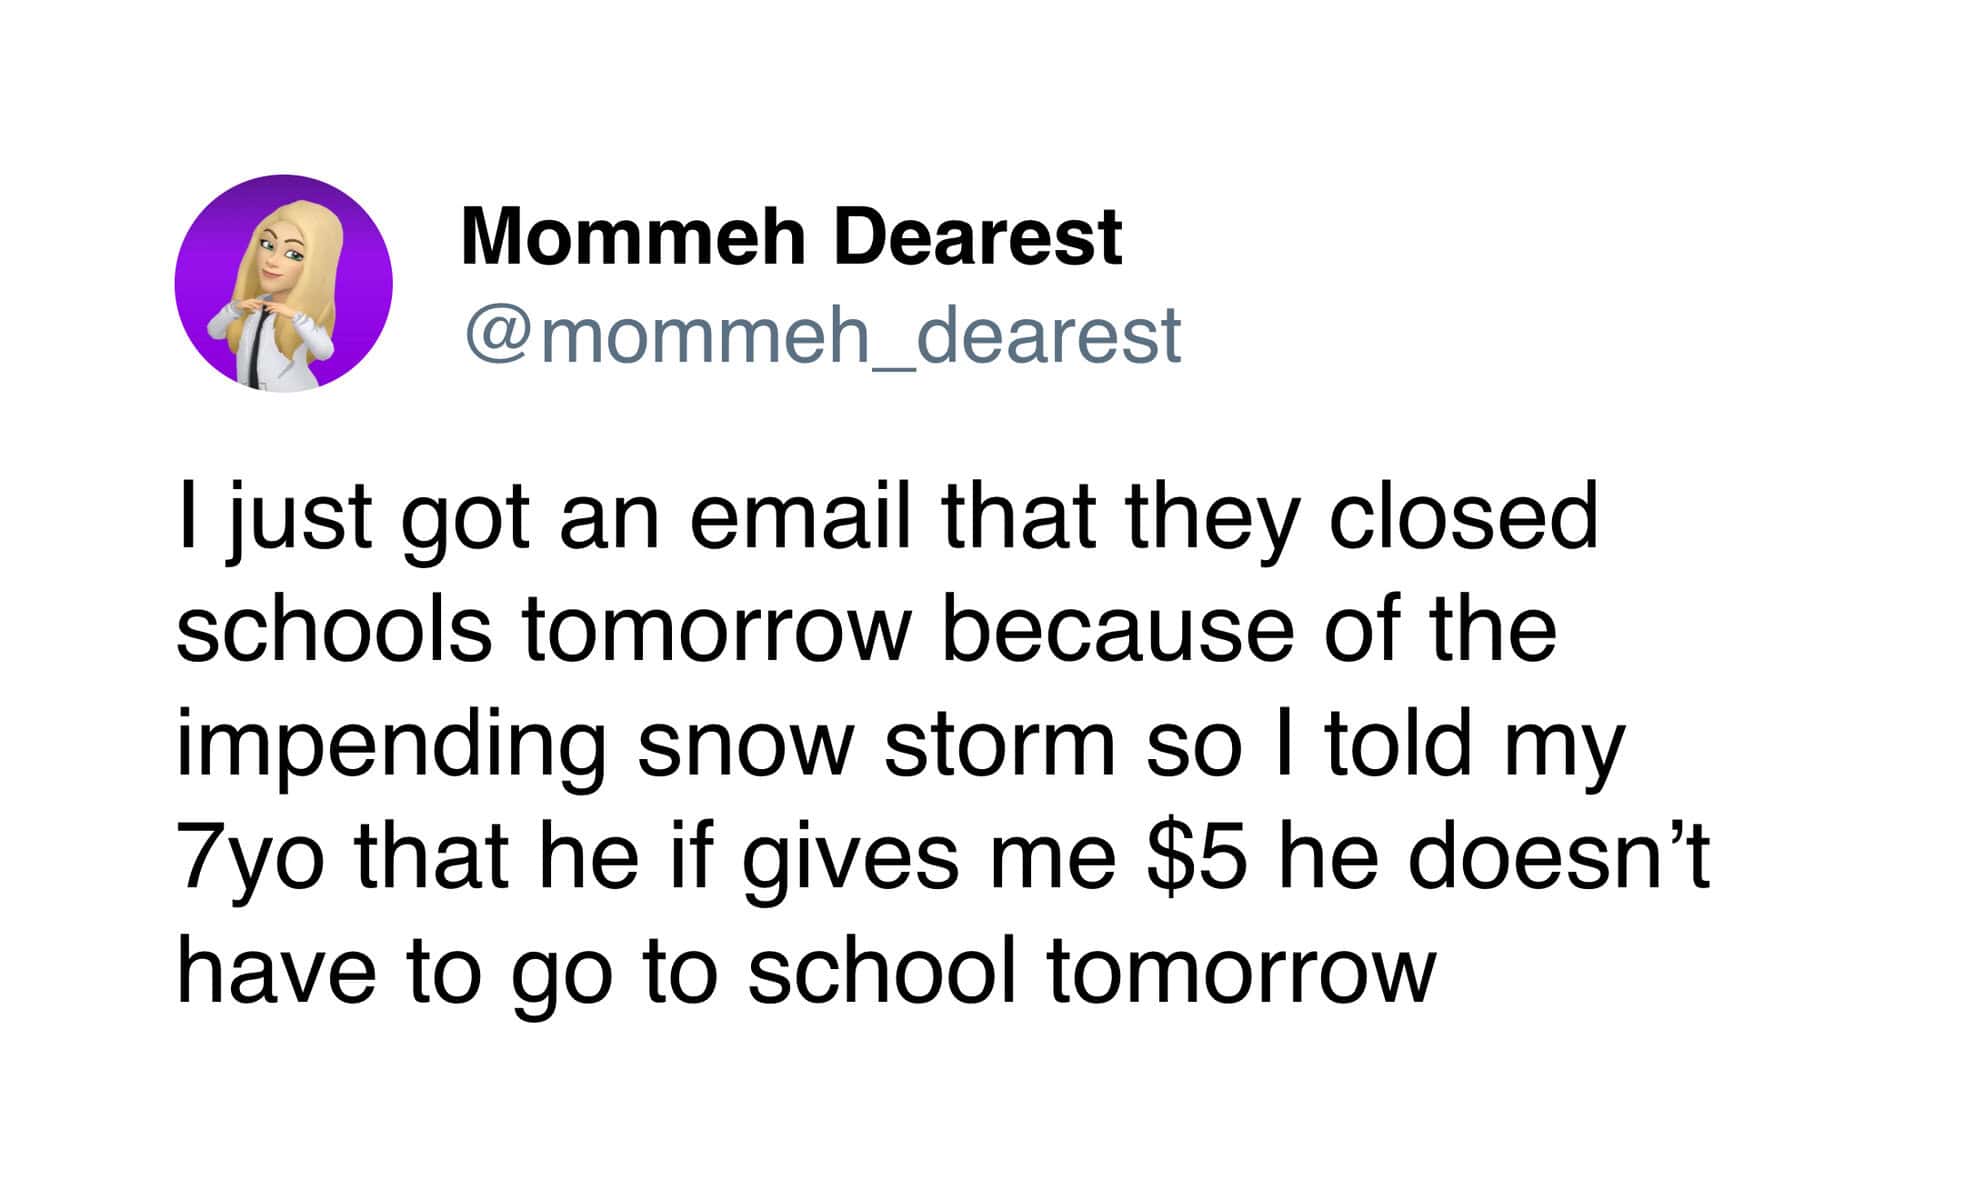Click the word "doesn't" in the tweet

click(1559, 858)
